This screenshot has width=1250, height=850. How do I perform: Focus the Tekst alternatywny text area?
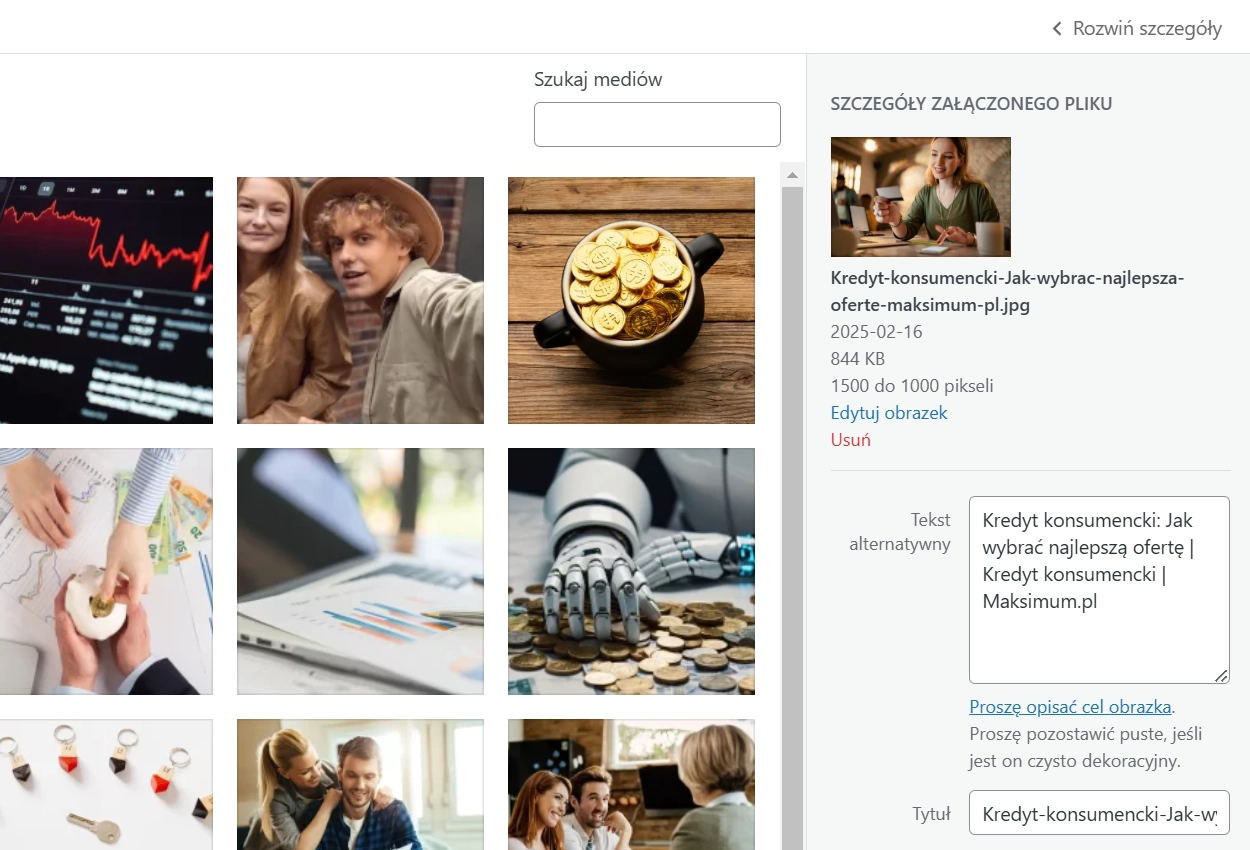coord(1098,590)
